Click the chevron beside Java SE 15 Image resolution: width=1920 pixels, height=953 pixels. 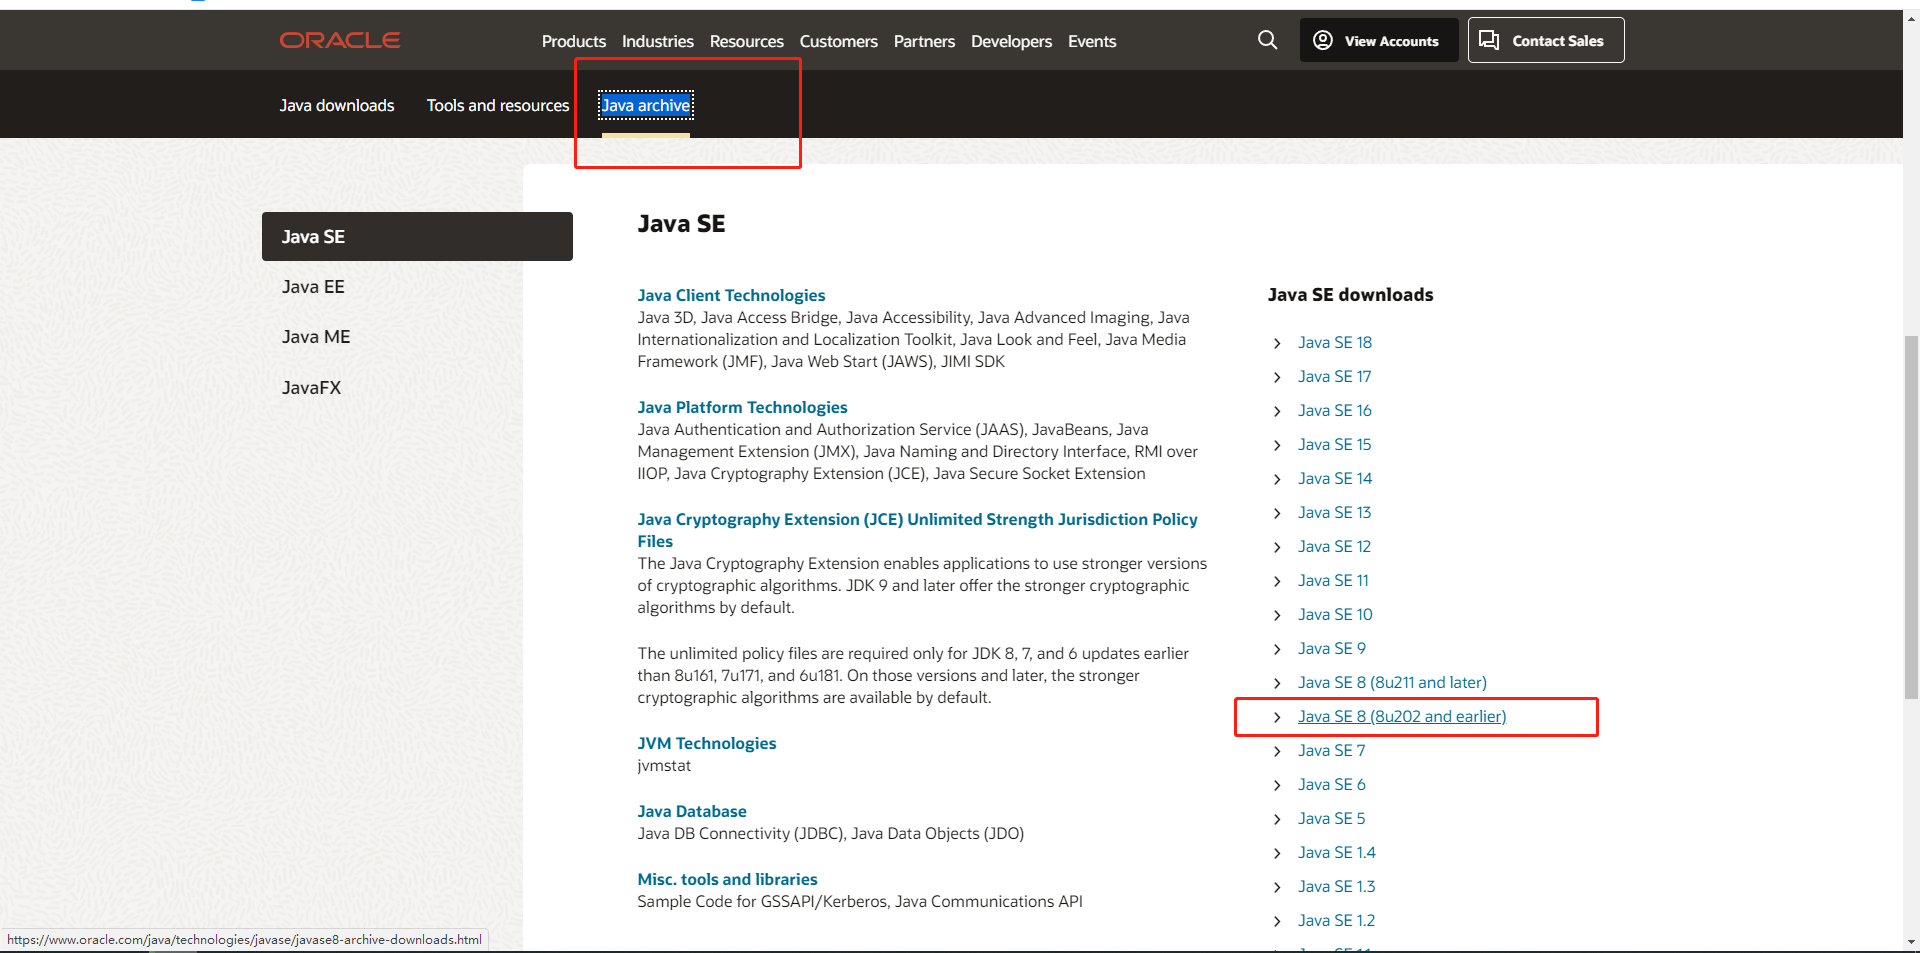point(1277,445)
